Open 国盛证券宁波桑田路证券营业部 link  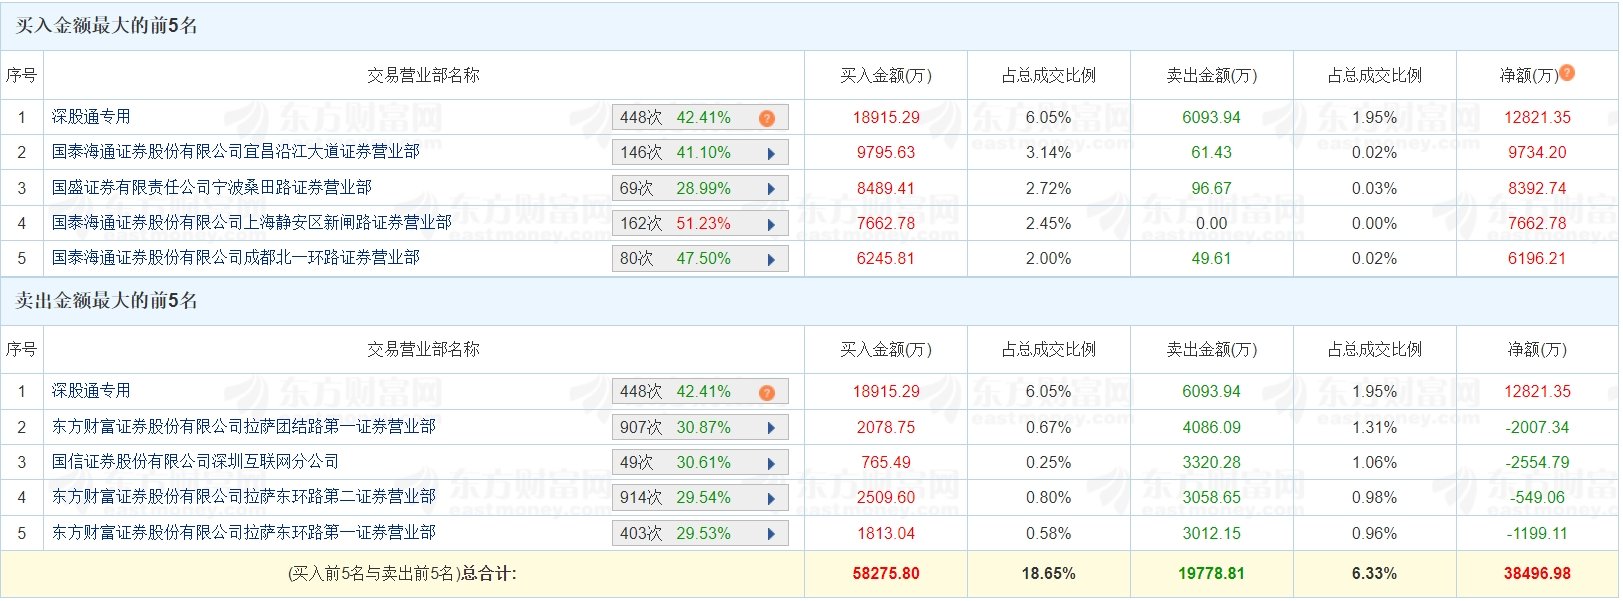click(212, 187)
